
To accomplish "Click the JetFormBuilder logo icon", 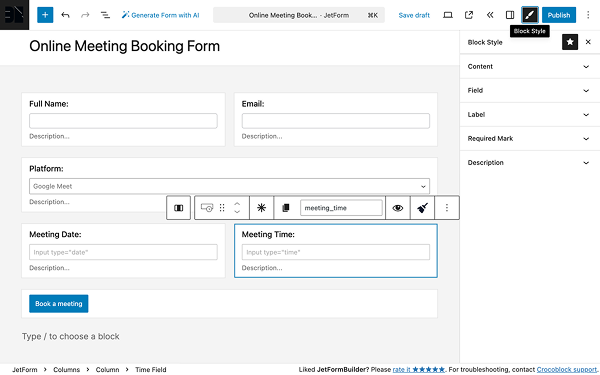I will click(x=14, y=15).
